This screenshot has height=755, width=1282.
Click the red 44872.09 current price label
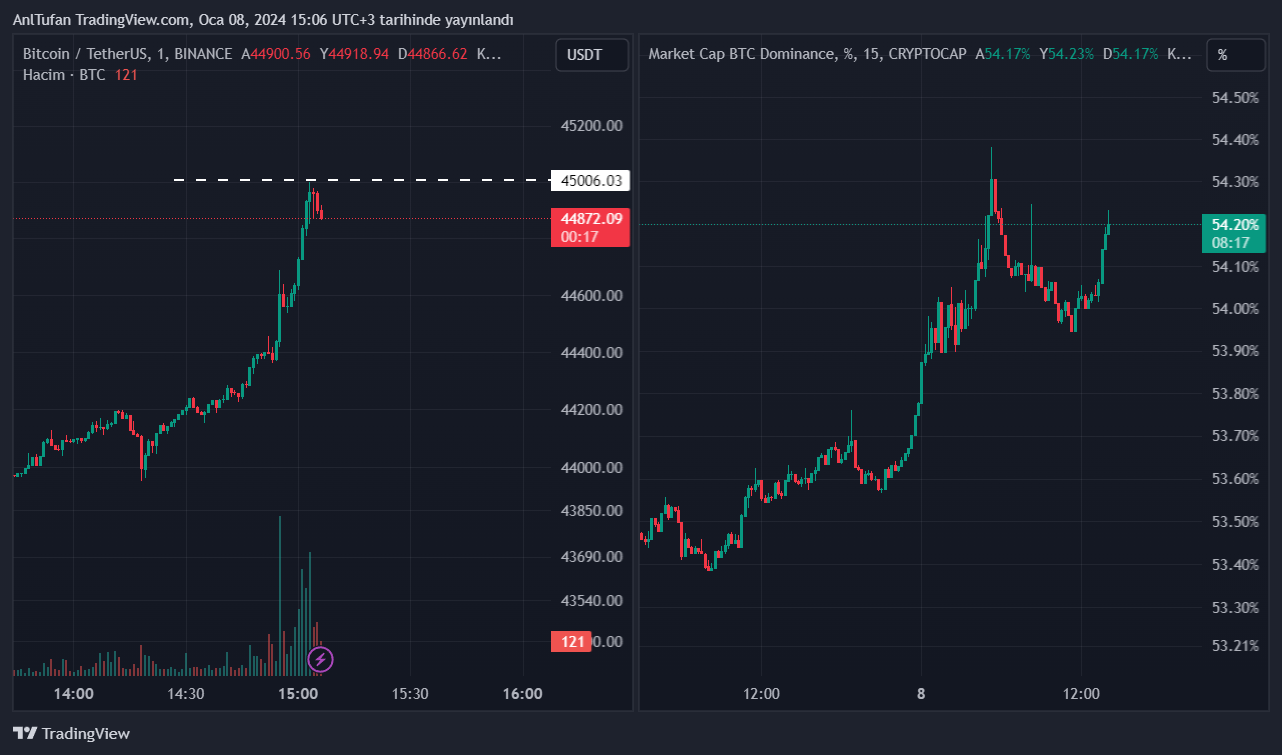point(592,219)
